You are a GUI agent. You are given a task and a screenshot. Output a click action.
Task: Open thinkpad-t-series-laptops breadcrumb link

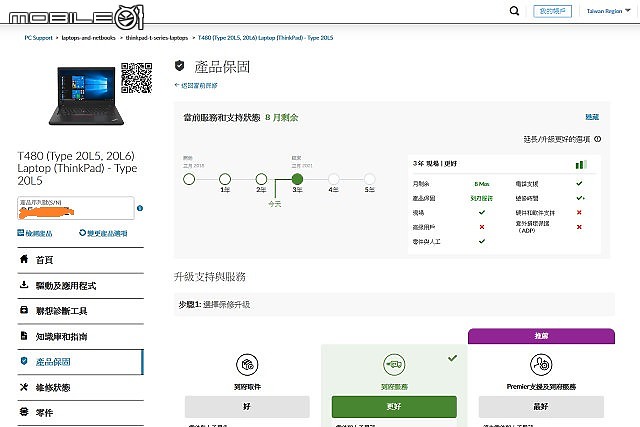tap(157, 38)
